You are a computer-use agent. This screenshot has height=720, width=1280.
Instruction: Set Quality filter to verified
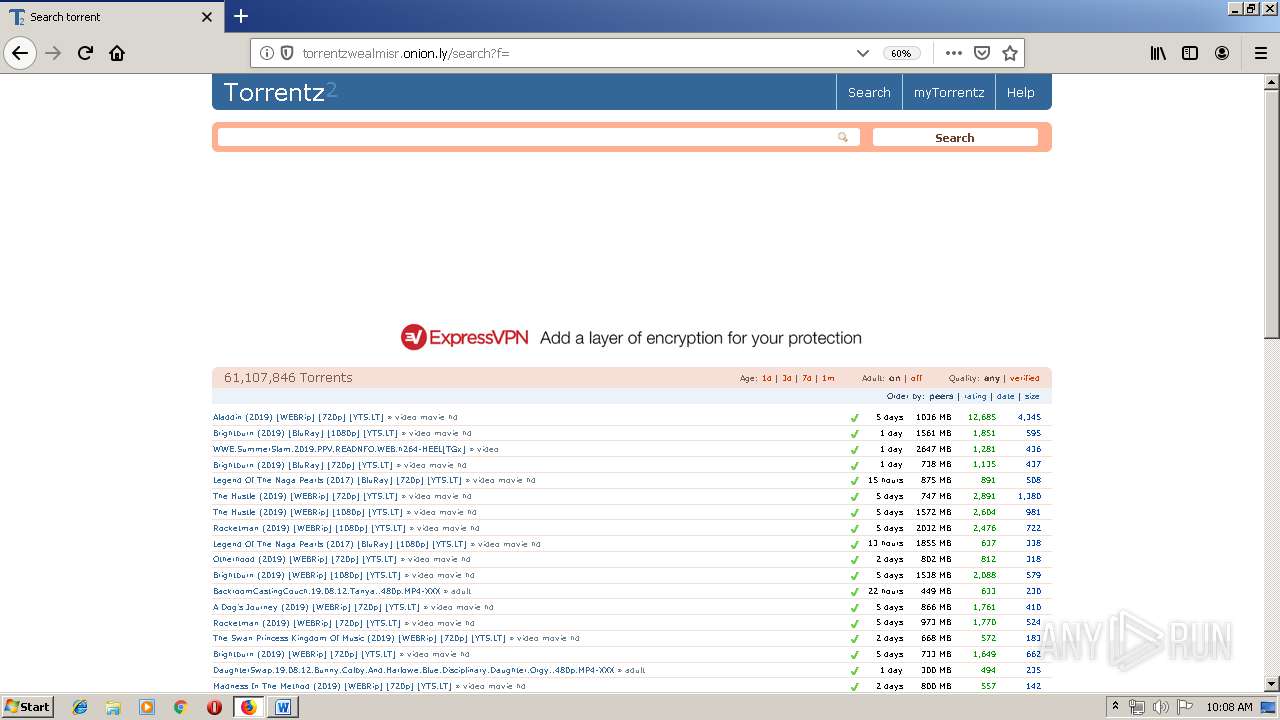point(1025,378)
